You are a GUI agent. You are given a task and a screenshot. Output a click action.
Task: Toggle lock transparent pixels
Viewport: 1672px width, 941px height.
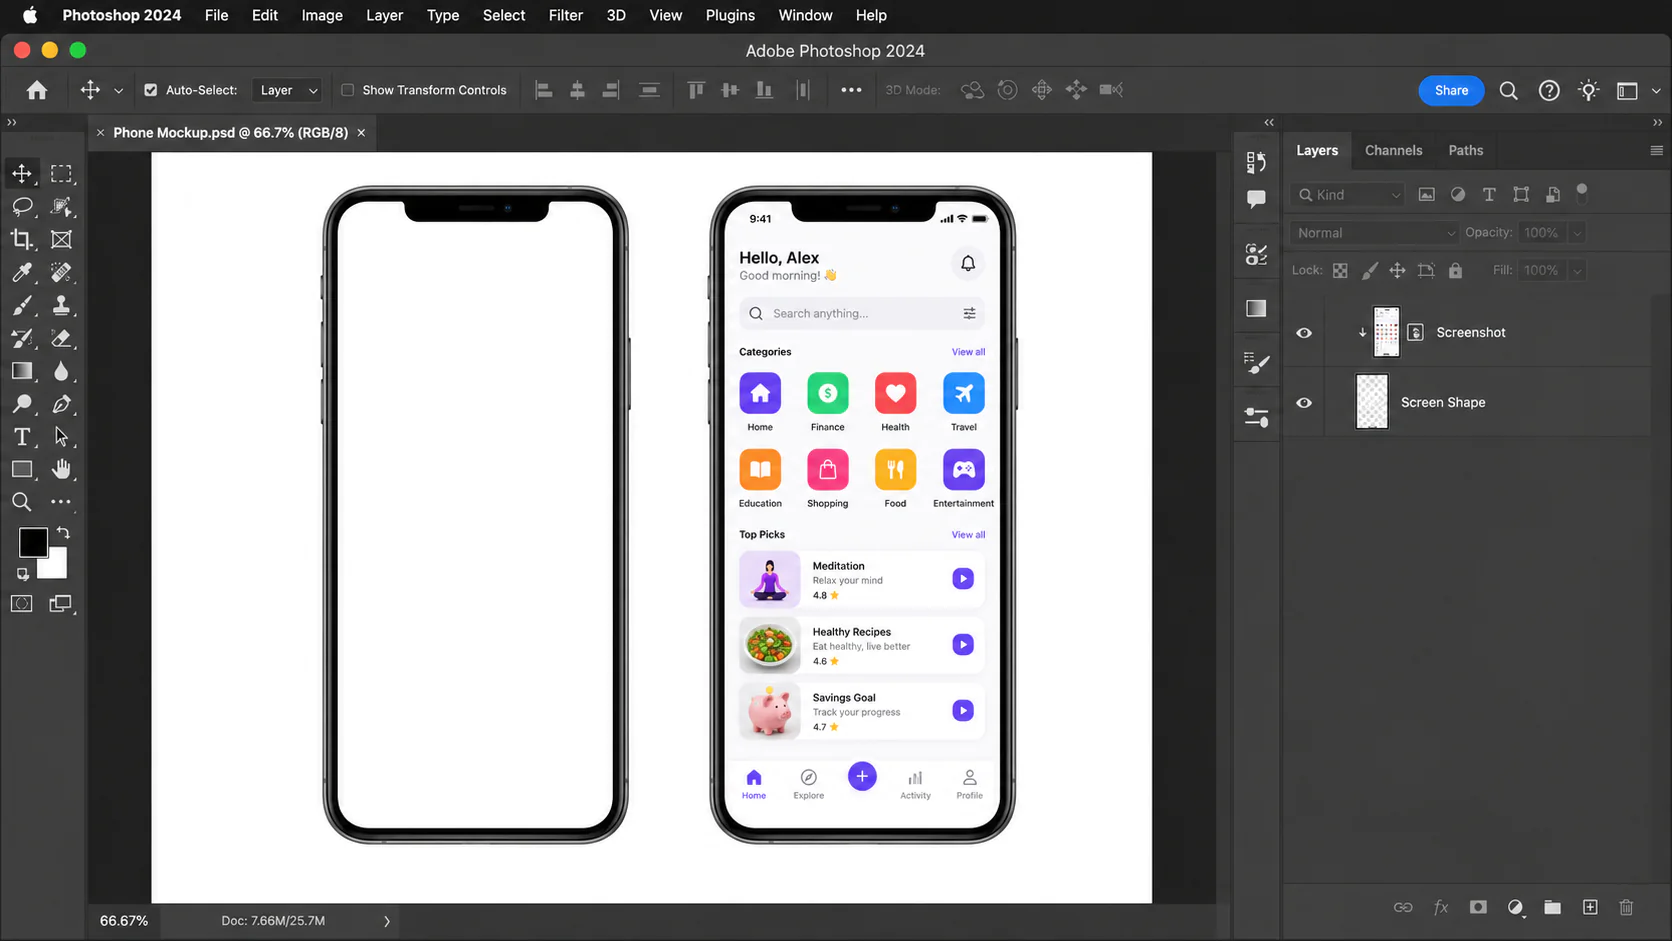1340,271
